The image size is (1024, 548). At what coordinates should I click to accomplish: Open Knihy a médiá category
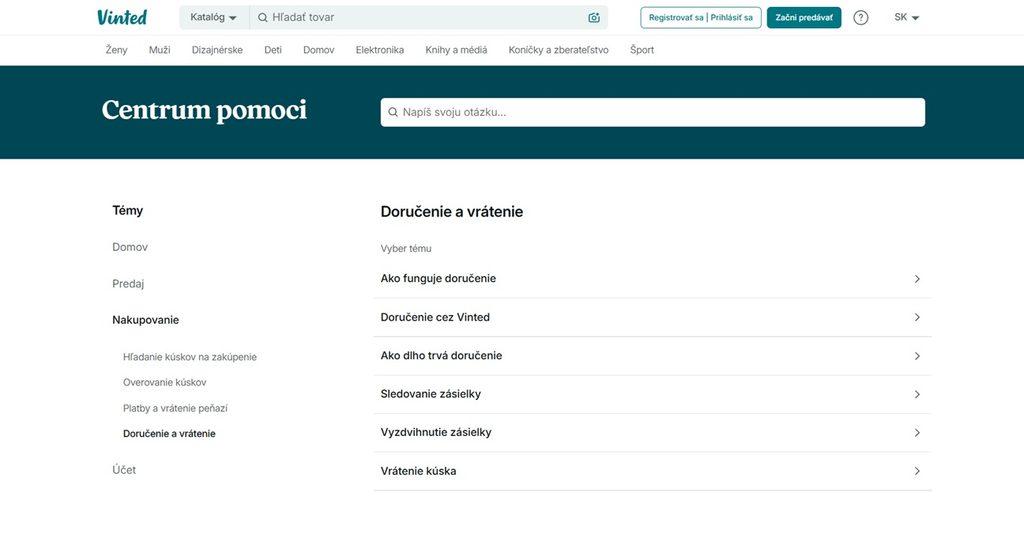click(x=456, y=50)
